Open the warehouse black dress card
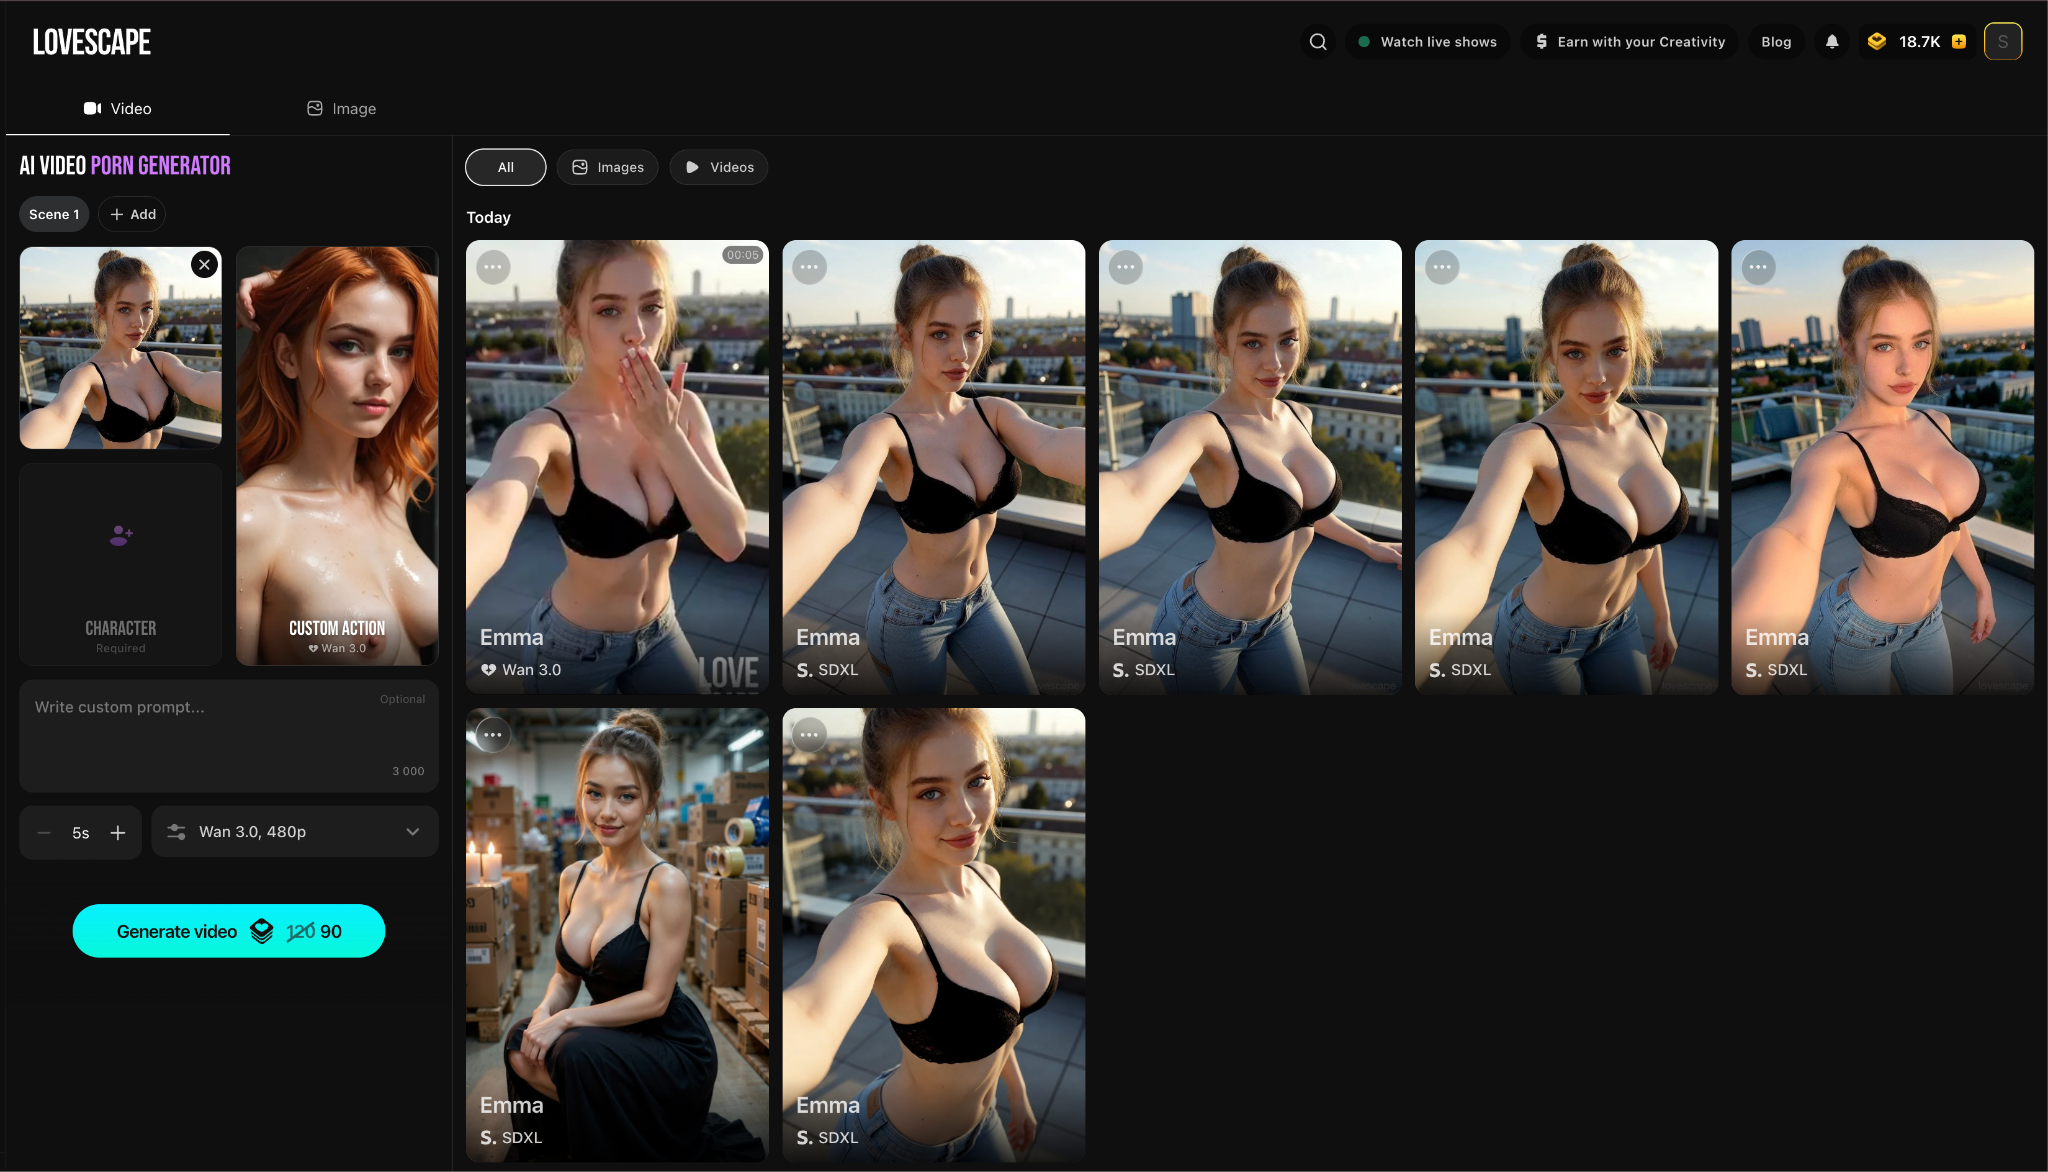 617,935
